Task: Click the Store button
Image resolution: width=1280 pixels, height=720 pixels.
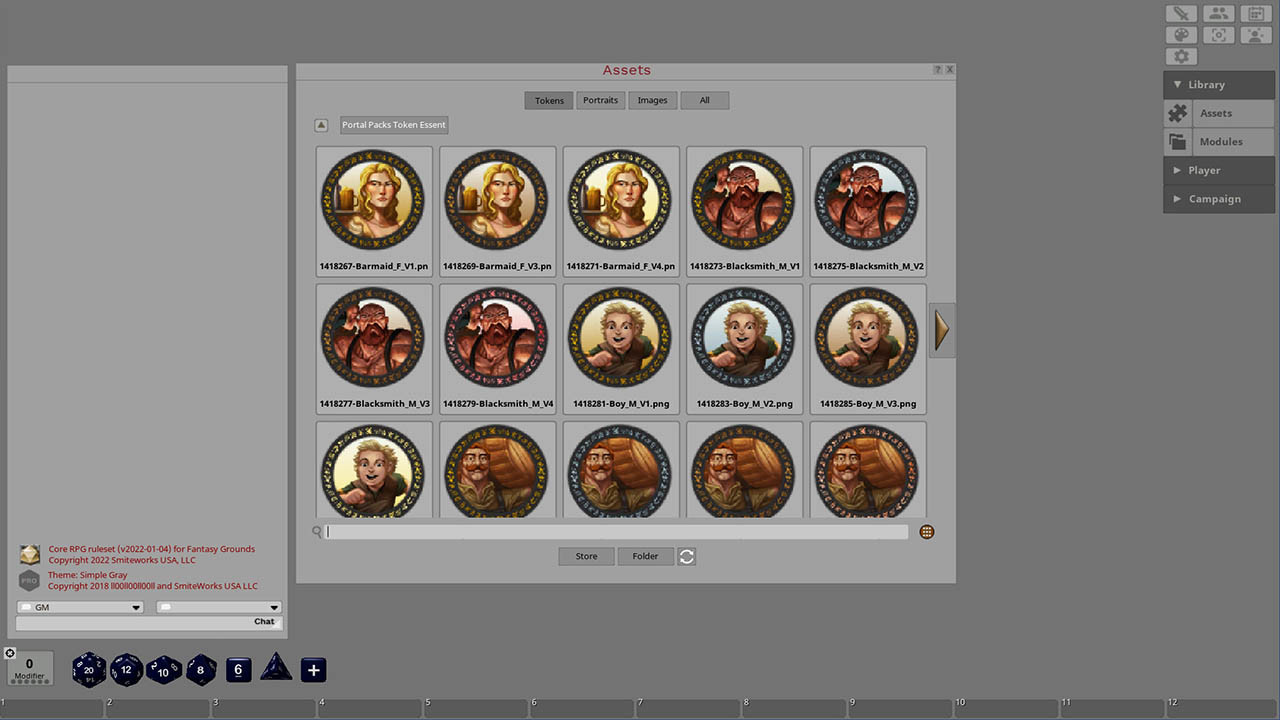Action: [x=586, y=556]
